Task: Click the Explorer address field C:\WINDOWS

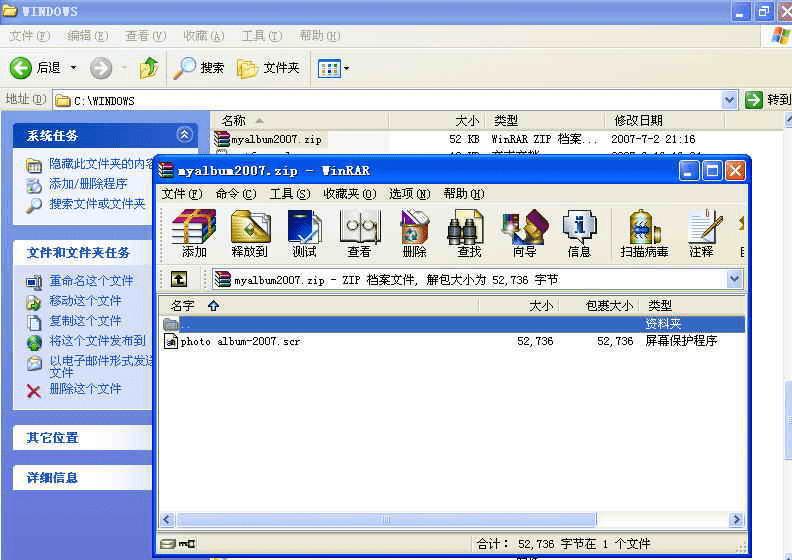Action: click(x=386, y=100)
